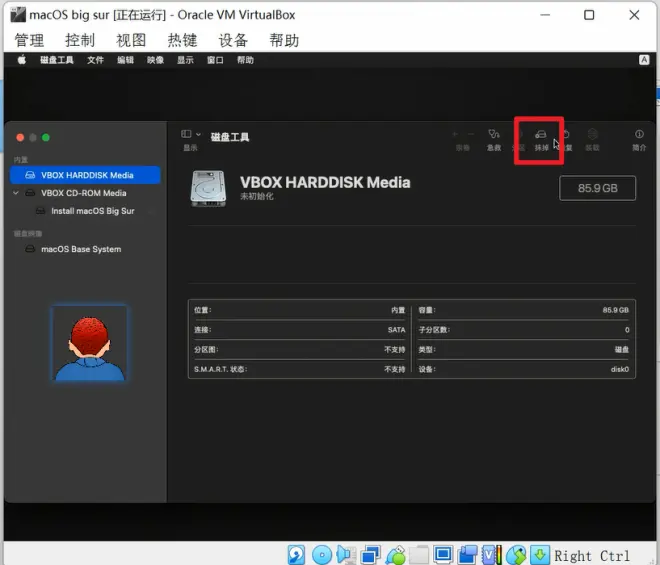Screen dimensions: 660x565
Task: Open the 帮助 menu in macOS menu bar
Action: [245, 60]
